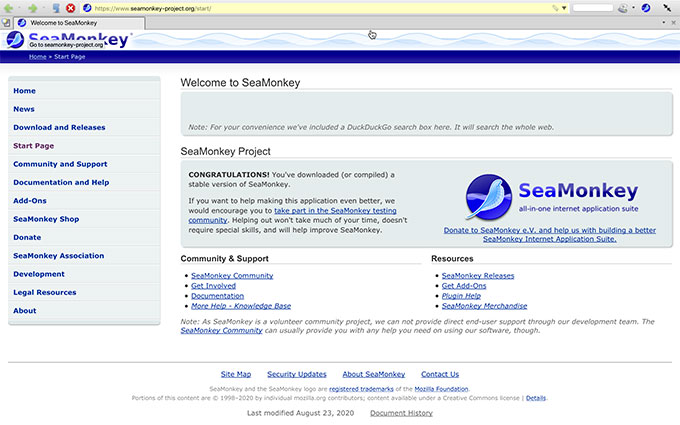Follow the Donate to SeaMonkey e.V. link

click(x=549, y=235)
